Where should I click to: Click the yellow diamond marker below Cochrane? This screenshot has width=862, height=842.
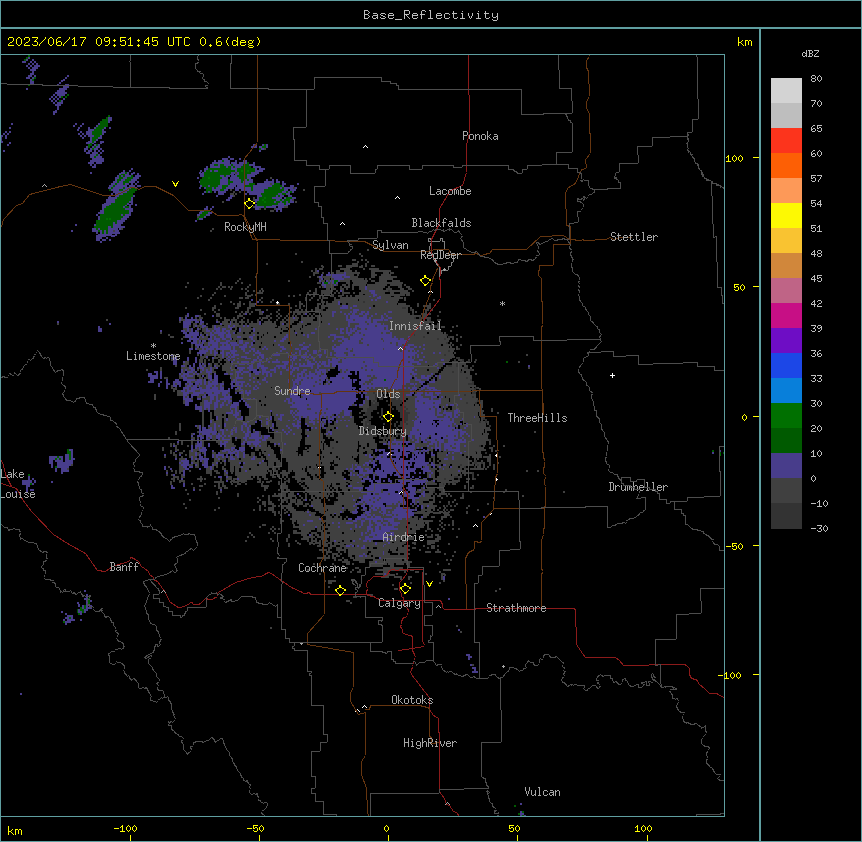[340, 590]
